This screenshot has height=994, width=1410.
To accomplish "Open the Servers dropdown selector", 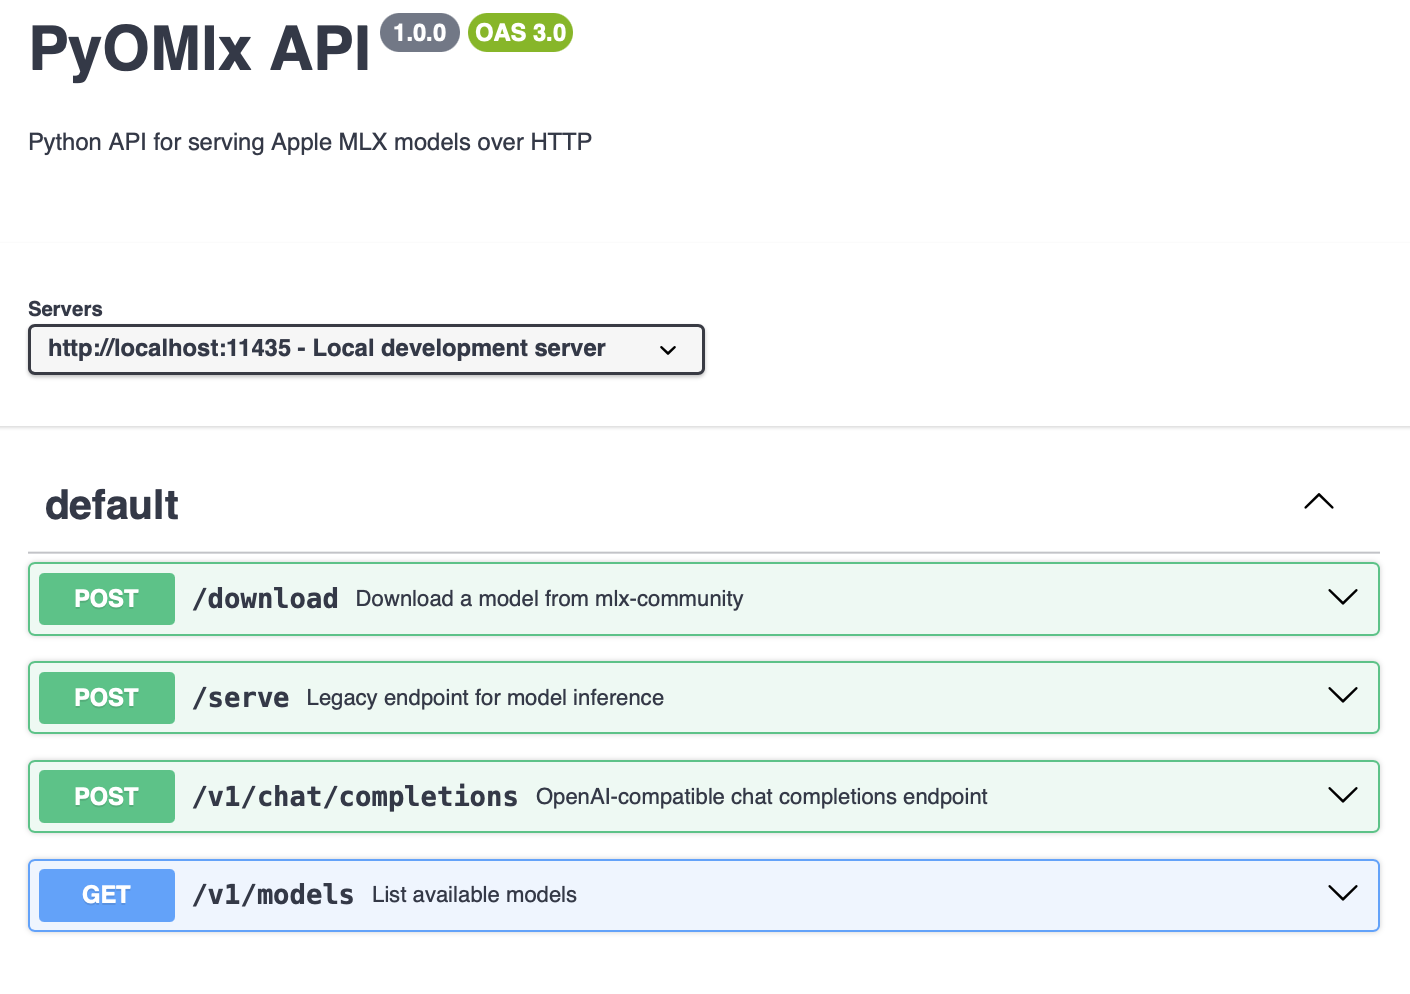I will point(366,349).
